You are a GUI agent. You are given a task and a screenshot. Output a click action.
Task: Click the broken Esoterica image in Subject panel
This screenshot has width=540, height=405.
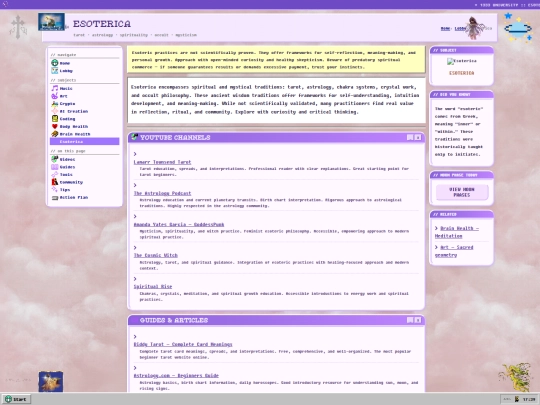click(x=461, y=61)
